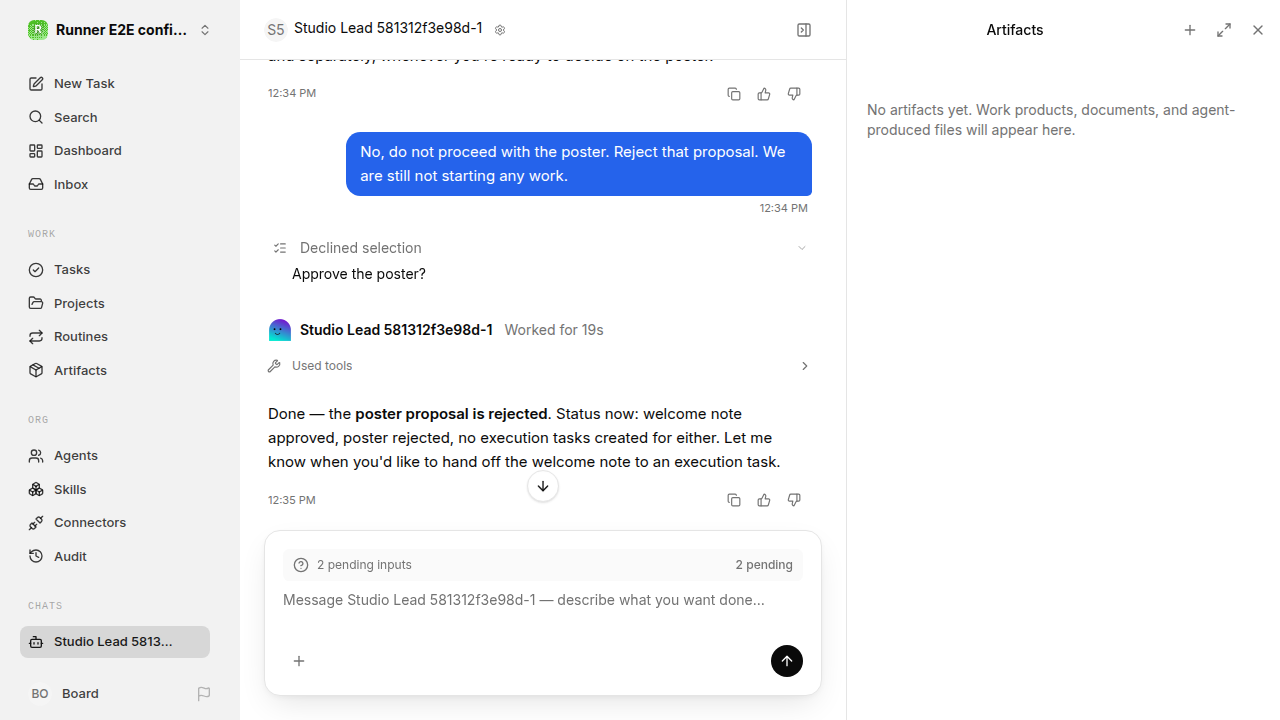Send the message with arrow button
Screen dimensions: 1280x720
tap(787, 661)
